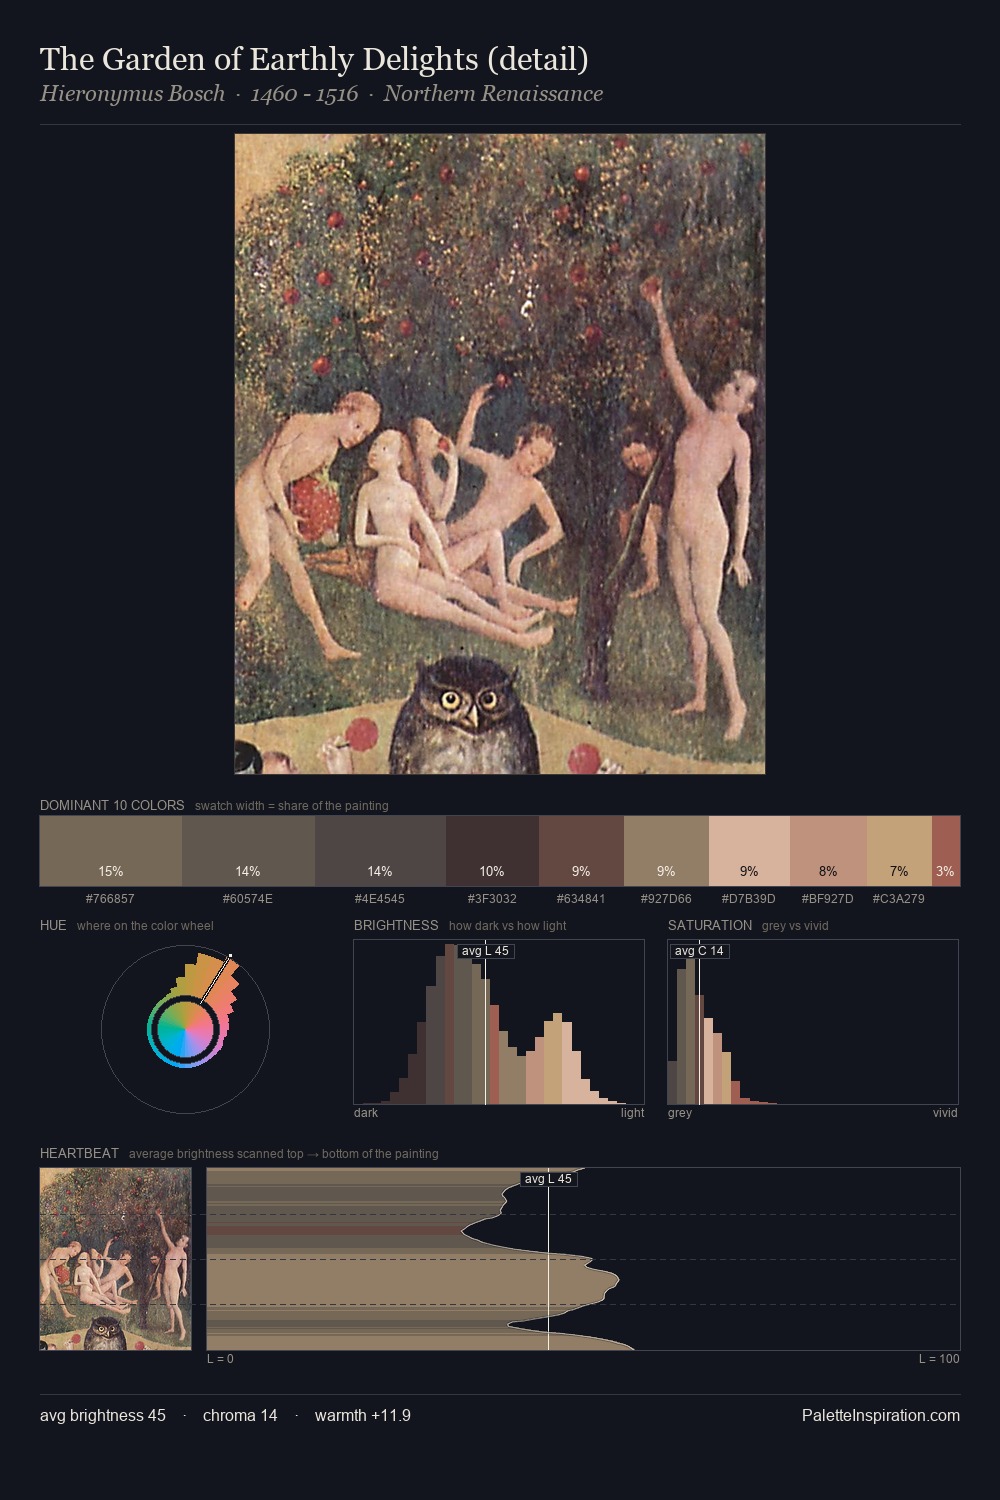Click the main Bosch painting image

(500, 454)
